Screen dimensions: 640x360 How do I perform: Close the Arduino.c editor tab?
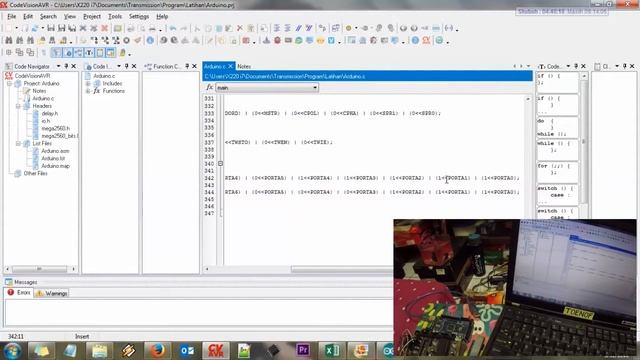click(230, 66)
